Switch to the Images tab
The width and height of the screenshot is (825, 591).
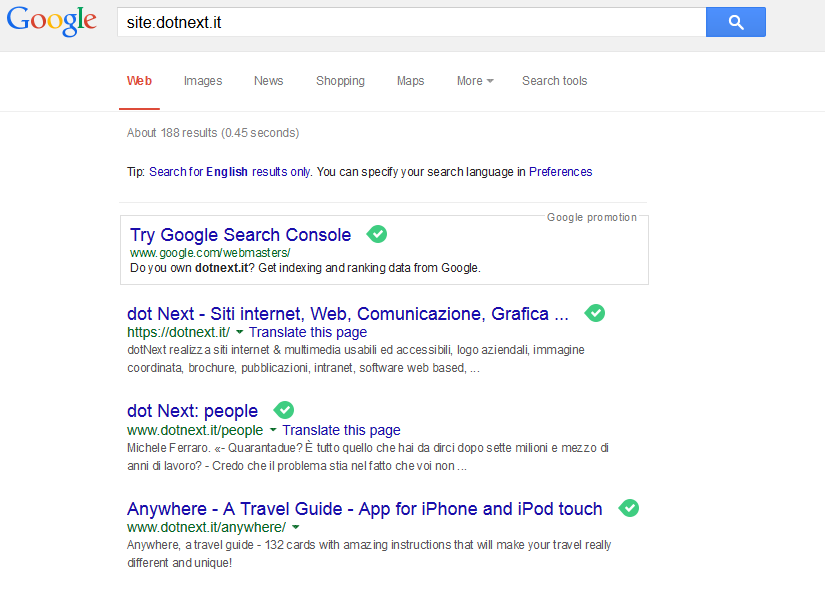(x=203, y=81)
